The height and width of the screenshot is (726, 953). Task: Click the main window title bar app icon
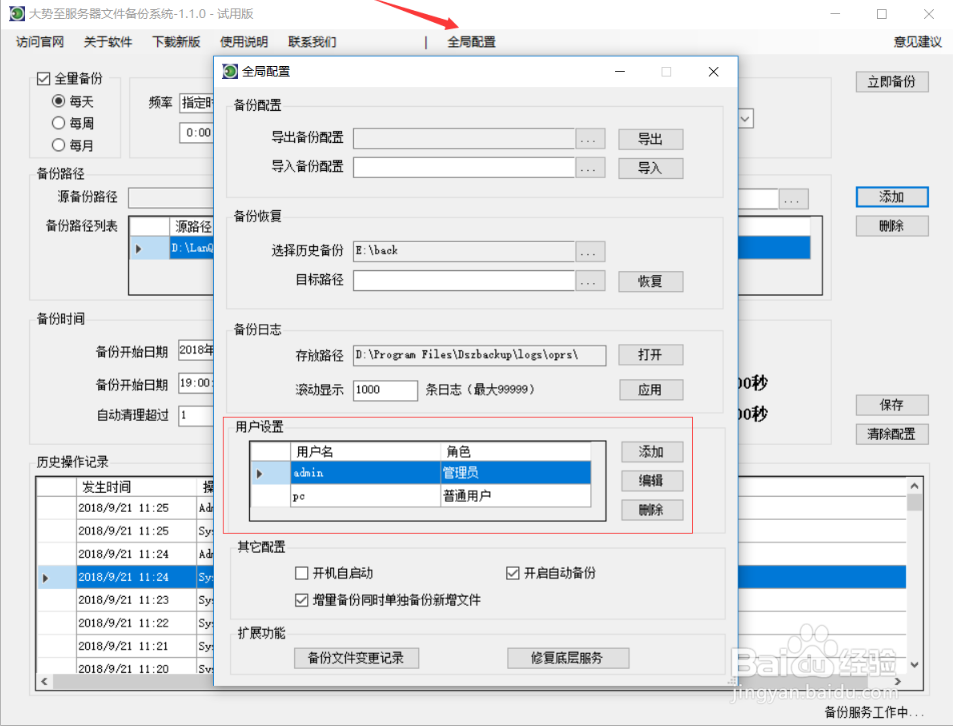(x=17, y=13)
